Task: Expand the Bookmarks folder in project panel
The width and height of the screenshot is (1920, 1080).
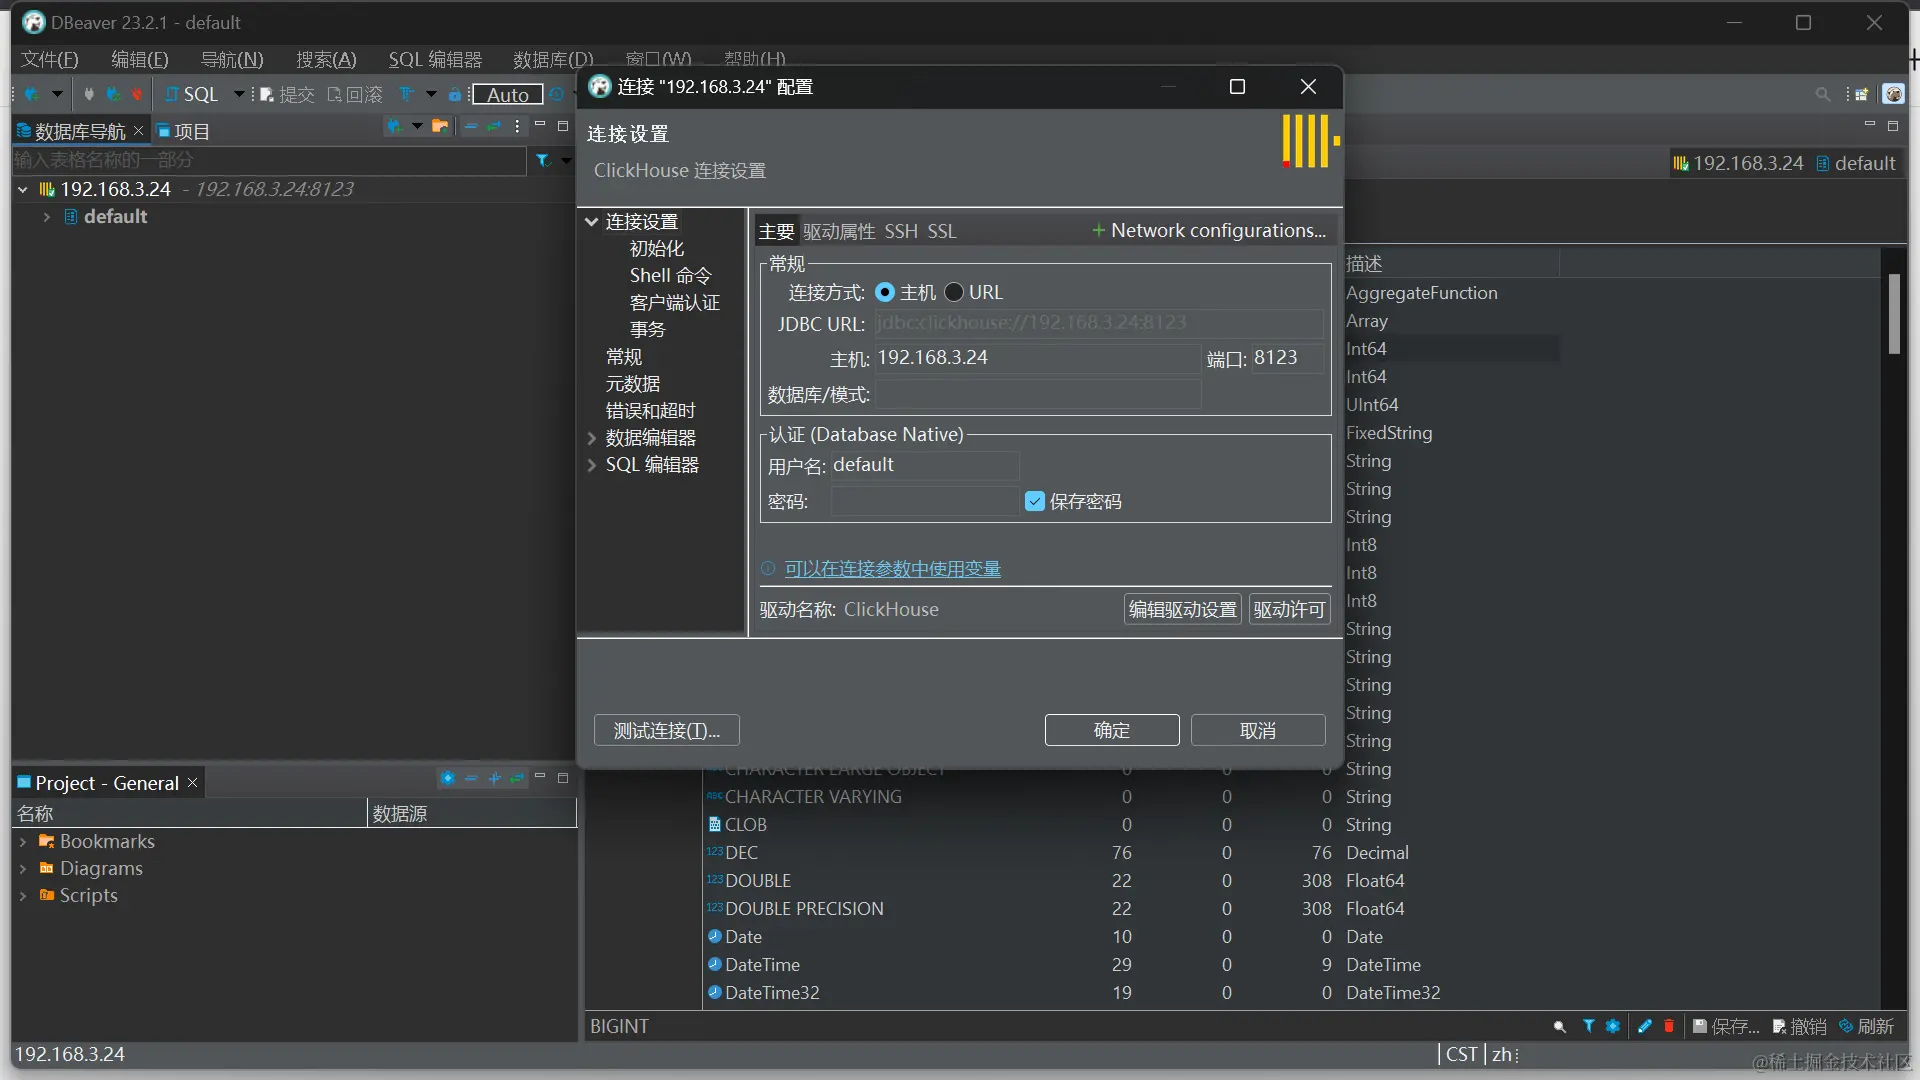Action: coord(22,842)
